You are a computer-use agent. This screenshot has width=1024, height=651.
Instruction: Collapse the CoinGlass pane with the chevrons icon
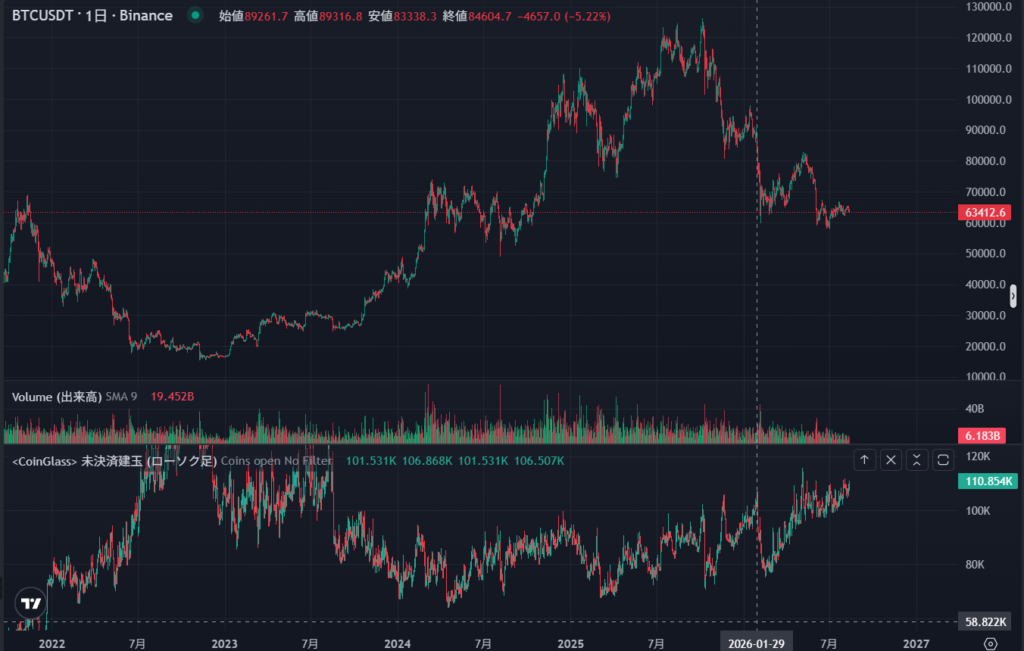(917, 460)
